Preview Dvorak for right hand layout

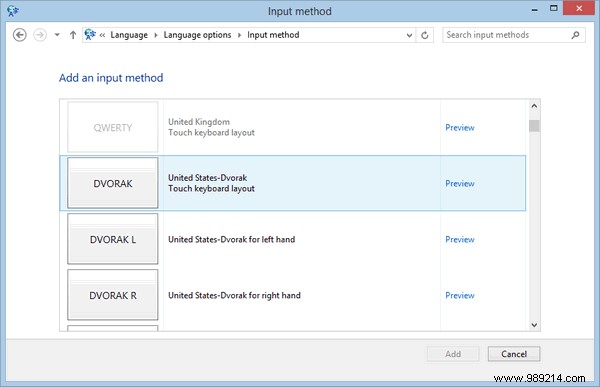tap(460, 295)
